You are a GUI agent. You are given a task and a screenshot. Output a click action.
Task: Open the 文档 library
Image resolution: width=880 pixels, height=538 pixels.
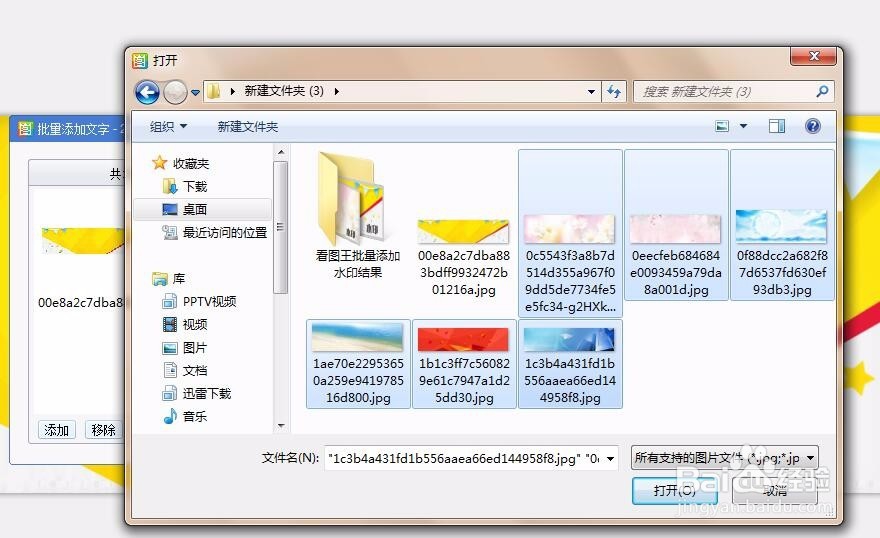pyautogui.click(x=195, y=370)
